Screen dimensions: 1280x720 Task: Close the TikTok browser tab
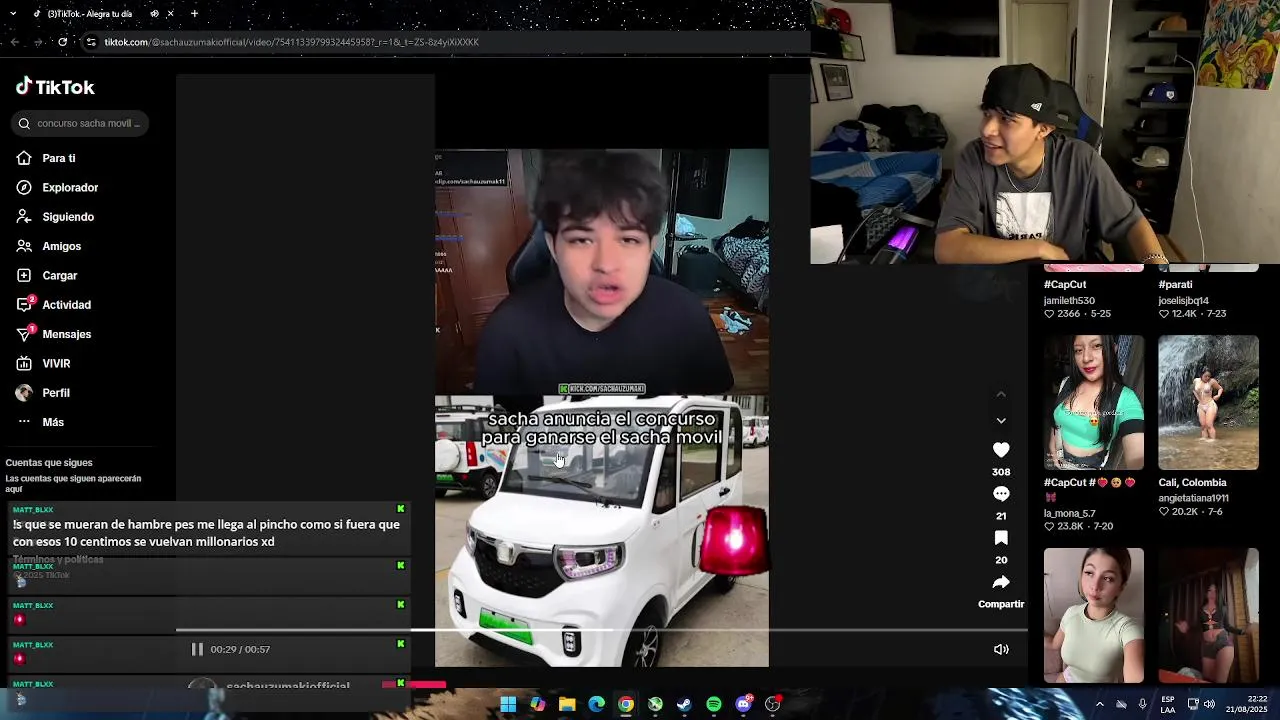(x=171, y=14)
